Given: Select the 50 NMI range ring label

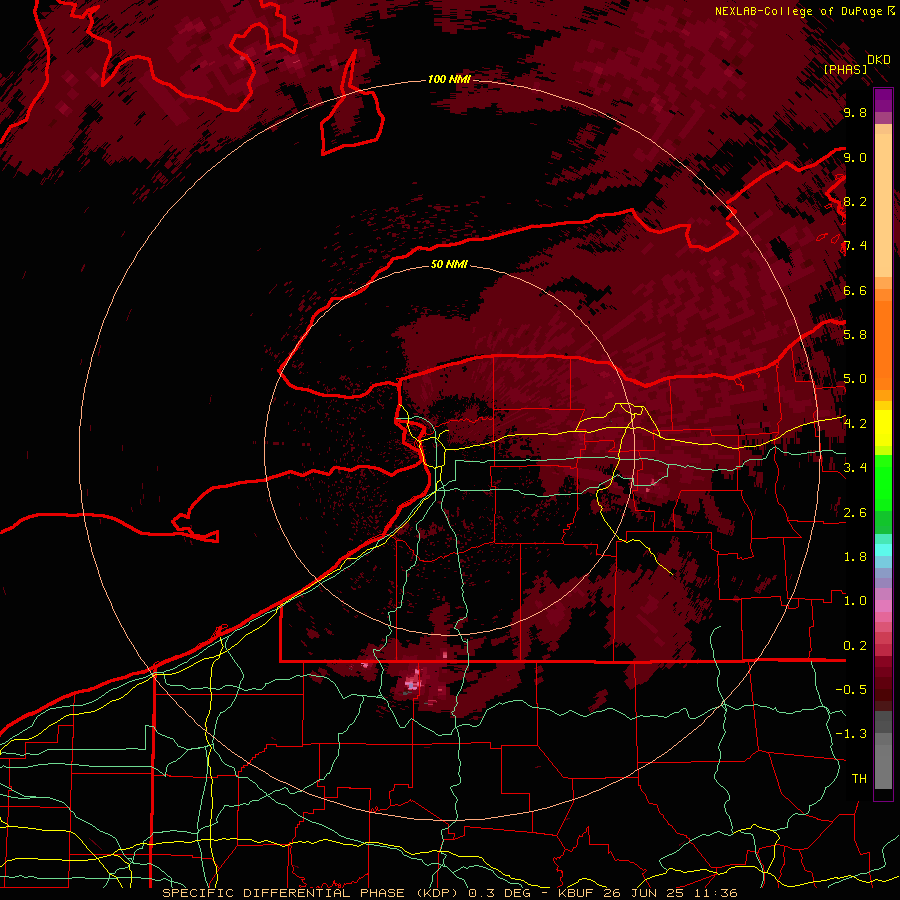Looking at the screenshot, I should tap(449, 265).
